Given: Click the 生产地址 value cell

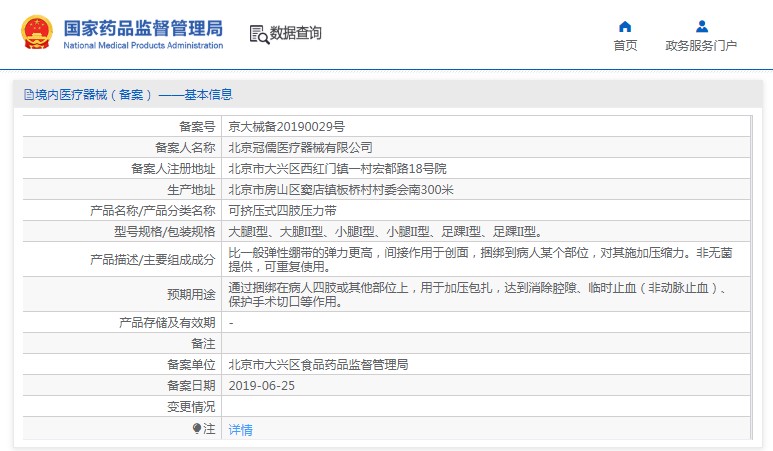Looking at the screenshot, I should click(x=341, y=190).
